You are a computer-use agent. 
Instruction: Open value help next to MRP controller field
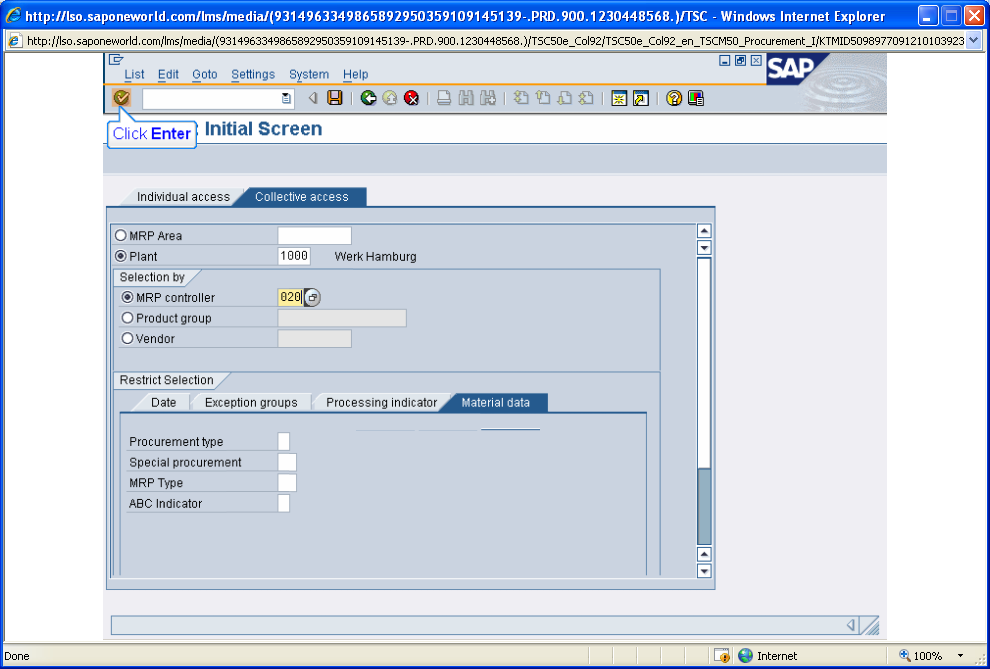click(312, 297)
